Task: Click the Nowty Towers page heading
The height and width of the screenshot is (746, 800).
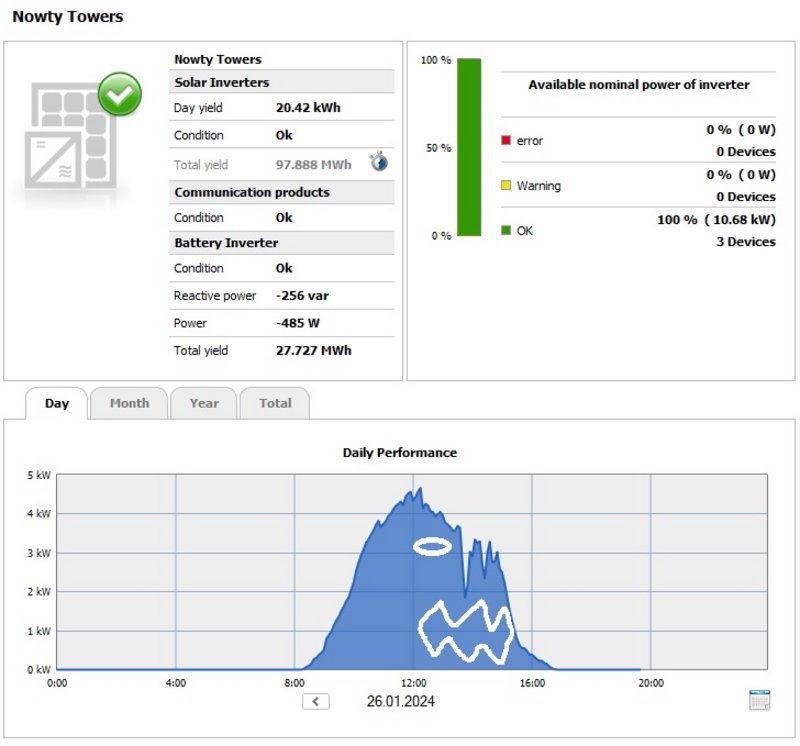Action: [x=68, y=16]
